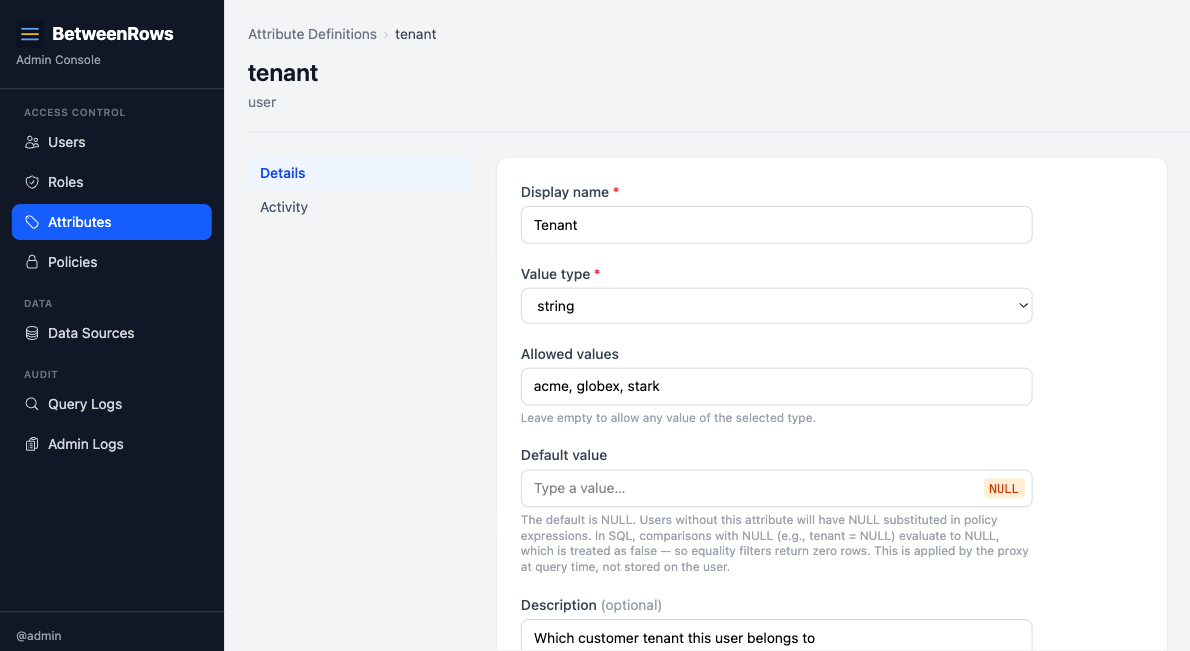Click the BetweenRows title text
1190x651 pixels.
112,33
